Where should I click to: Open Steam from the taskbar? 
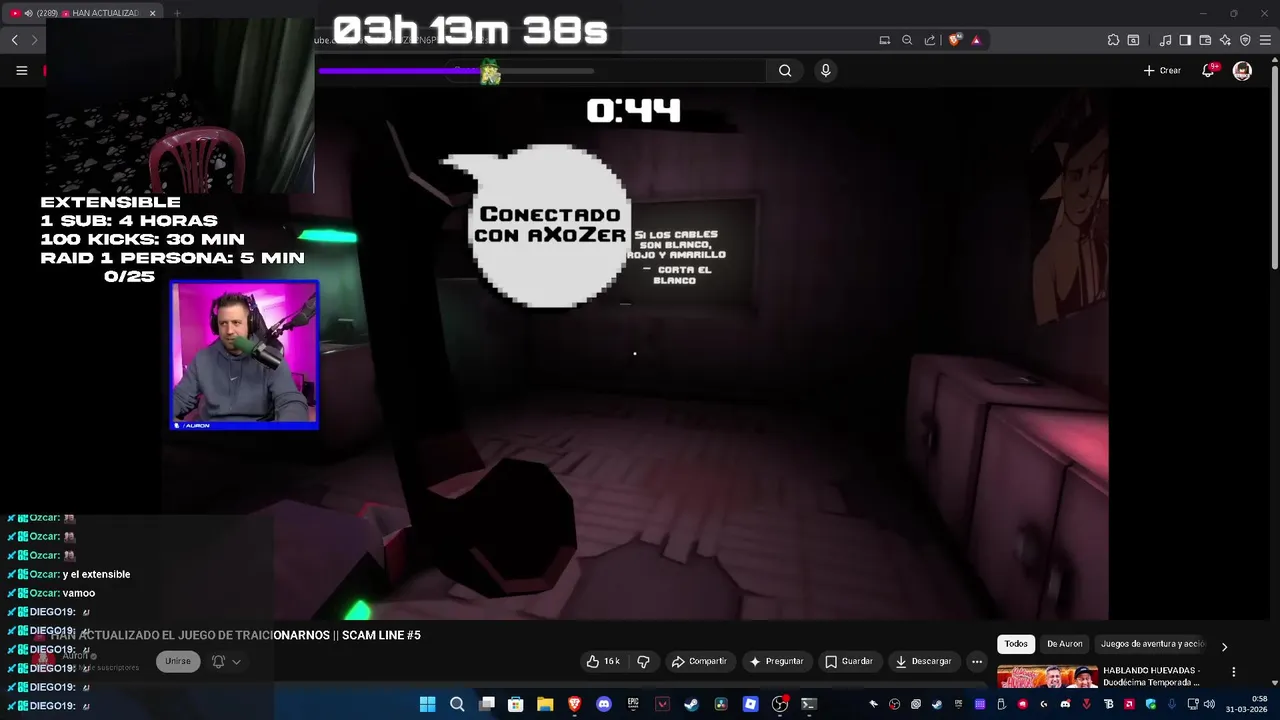click(691, 704)
